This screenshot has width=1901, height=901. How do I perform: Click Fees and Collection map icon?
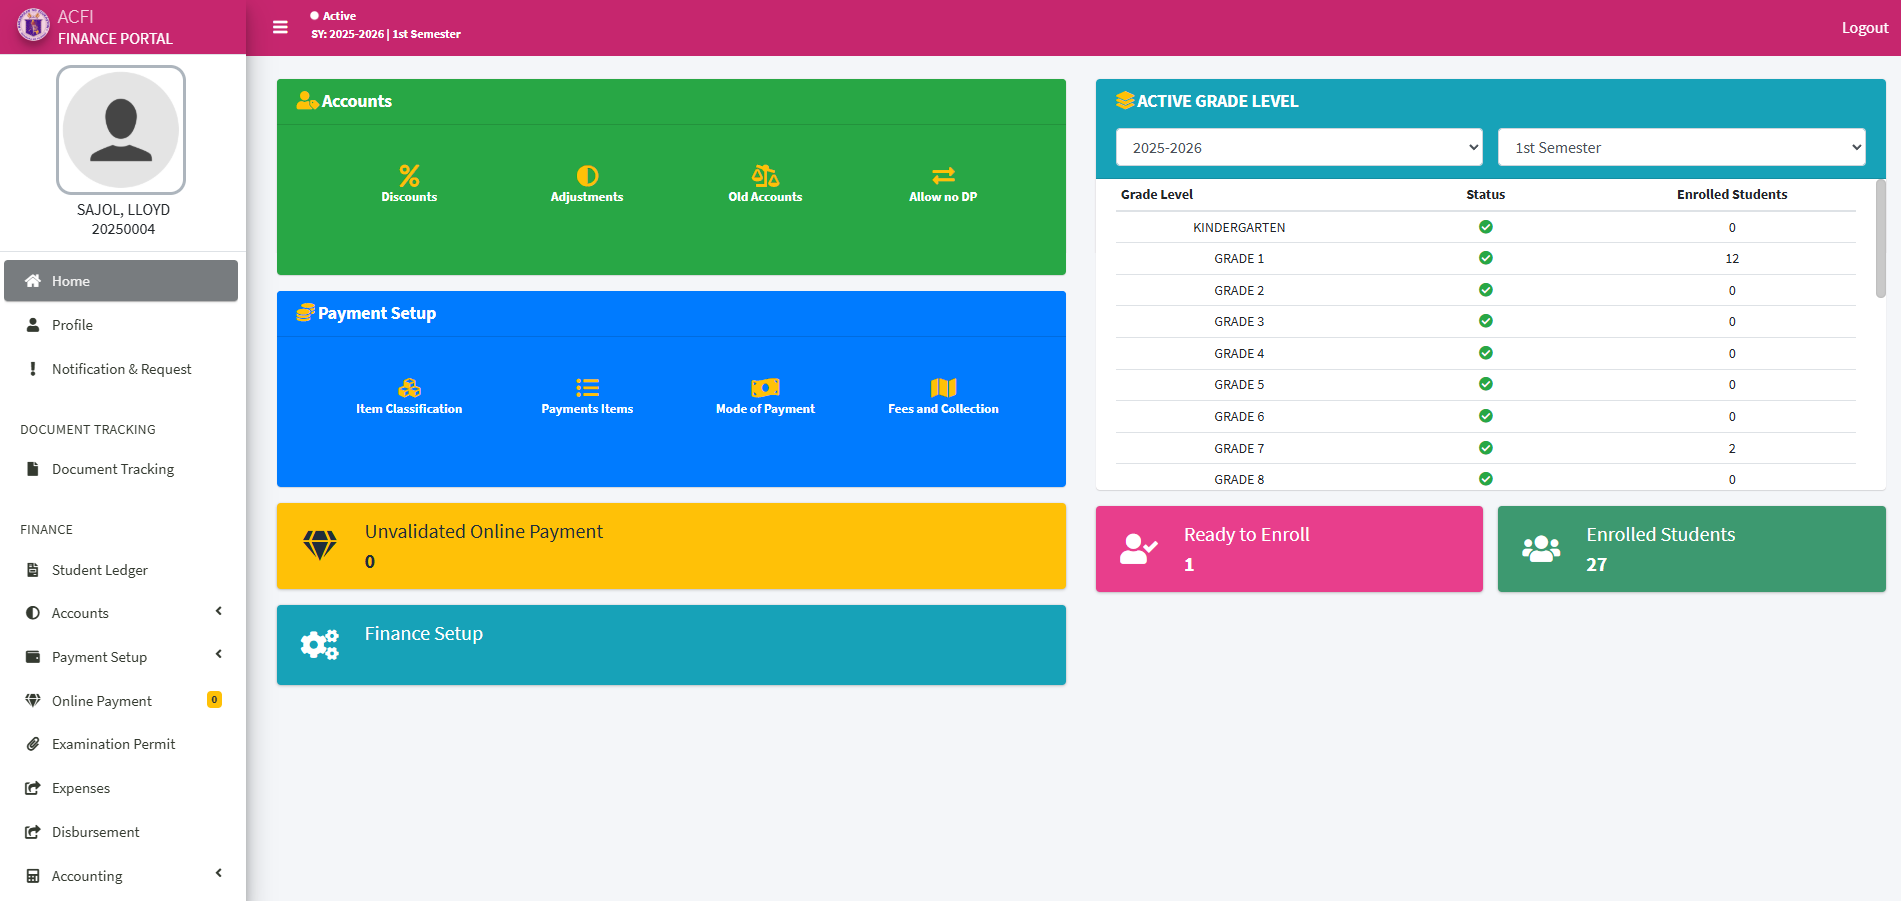click(x=943, y=388)
